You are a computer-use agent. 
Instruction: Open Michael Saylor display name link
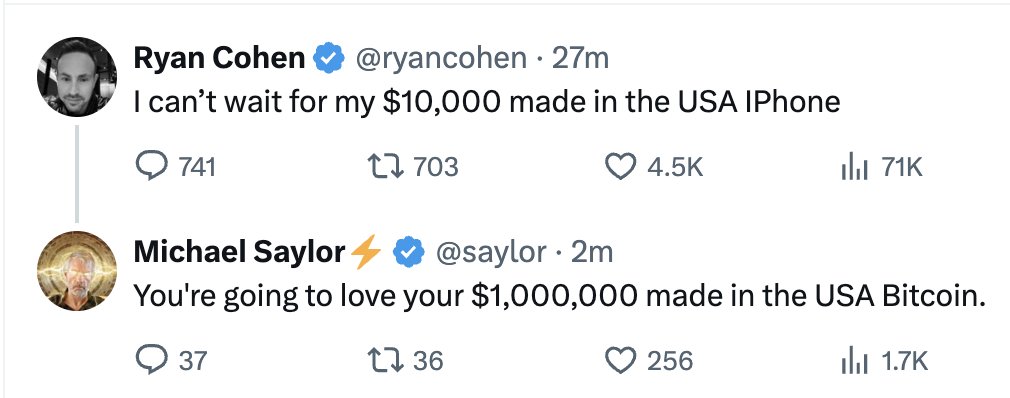(239, 252)
